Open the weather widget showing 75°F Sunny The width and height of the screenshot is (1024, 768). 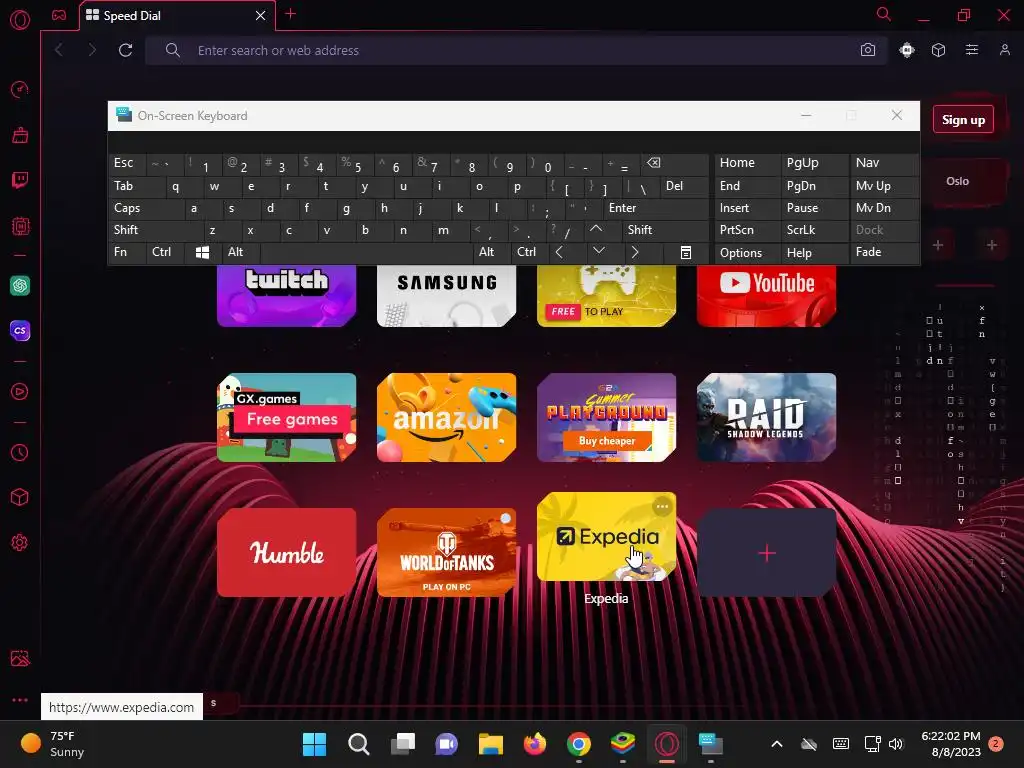[54, 744]
